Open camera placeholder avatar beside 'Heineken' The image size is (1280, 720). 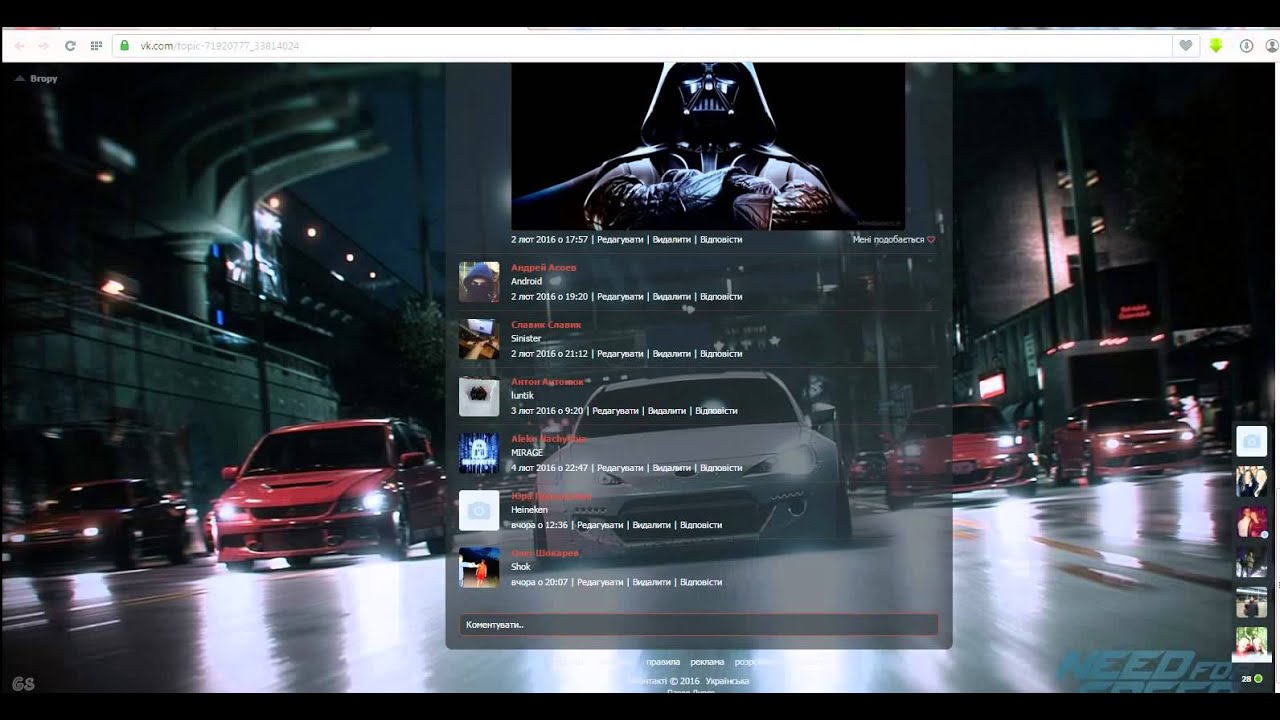(479, 510)
